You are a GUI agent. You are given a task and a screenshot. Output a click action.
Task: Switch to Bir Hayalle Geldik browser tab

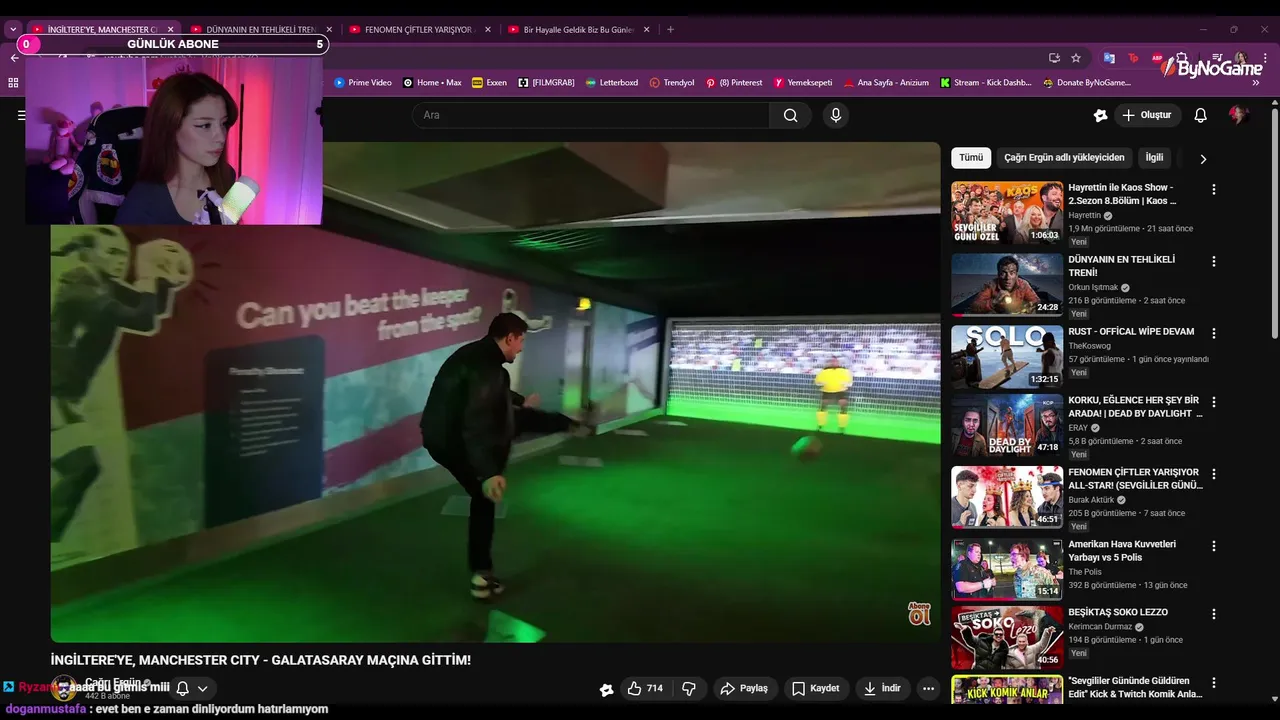pyautogui.click(x=579, y=30)
